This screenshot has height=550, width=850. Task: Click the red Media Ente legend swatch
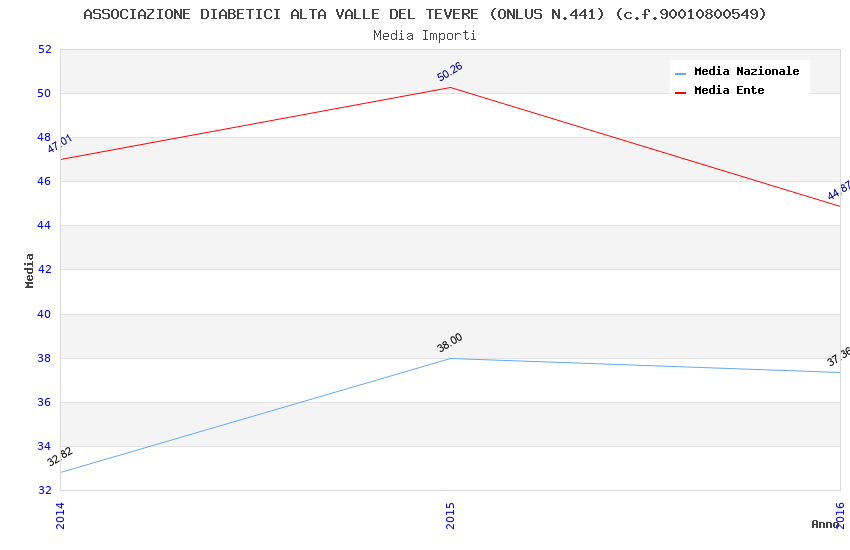pyautogui.click(x=681, y=91)
